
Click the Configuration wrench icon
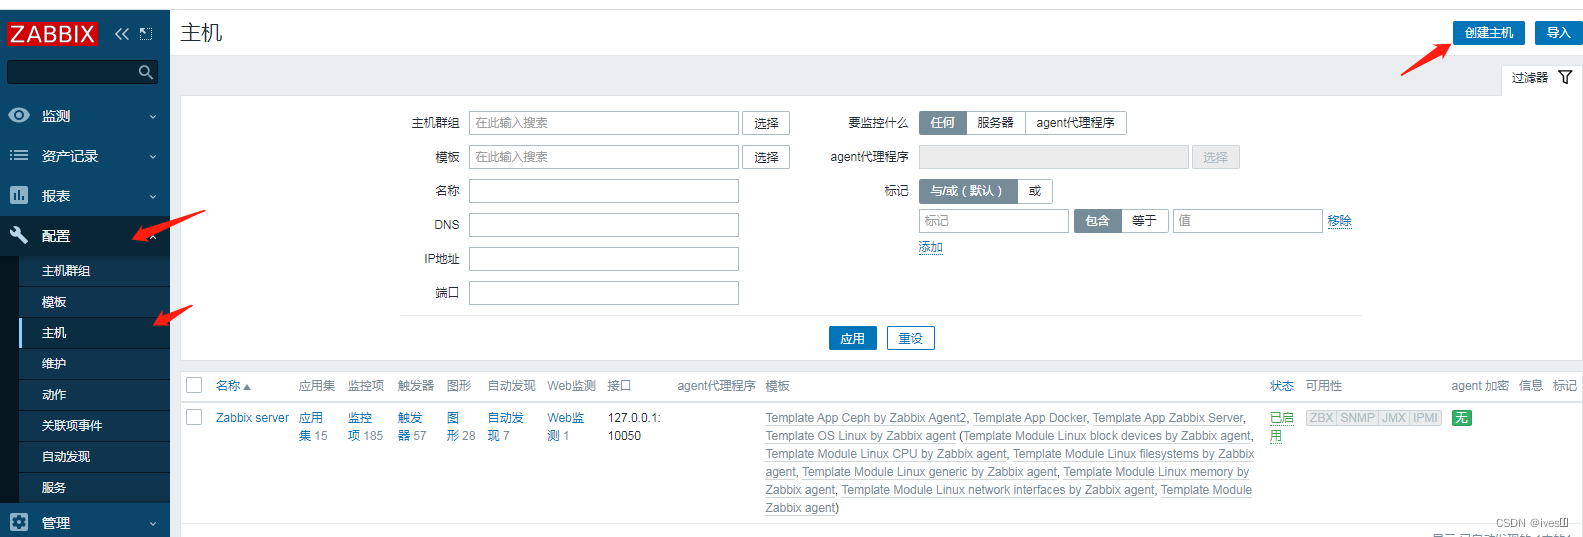point(19,235)
